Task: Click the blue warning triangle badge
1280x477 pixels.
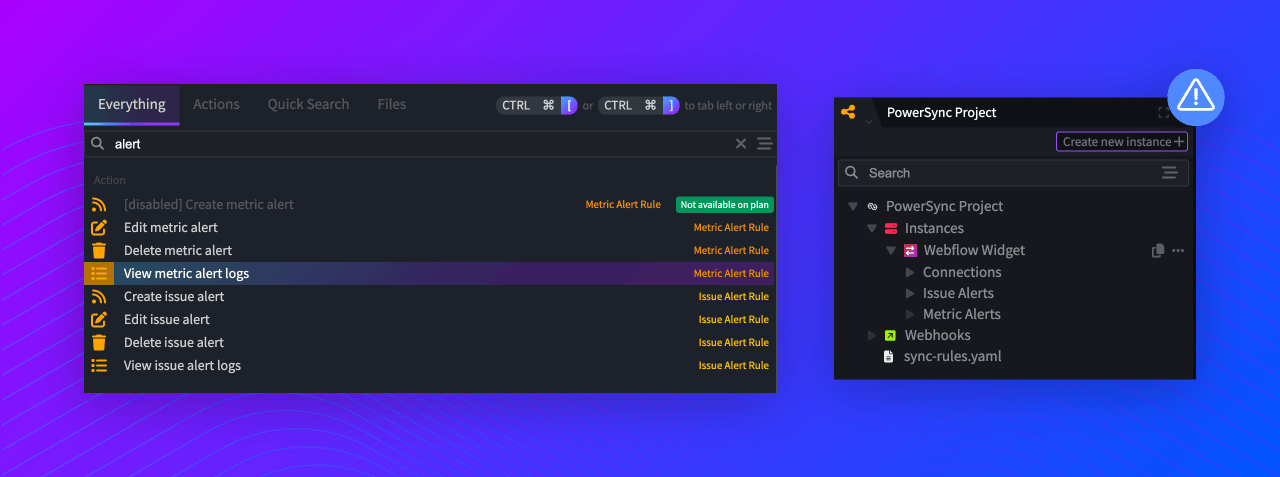Action: click(x=1195, y=97)
